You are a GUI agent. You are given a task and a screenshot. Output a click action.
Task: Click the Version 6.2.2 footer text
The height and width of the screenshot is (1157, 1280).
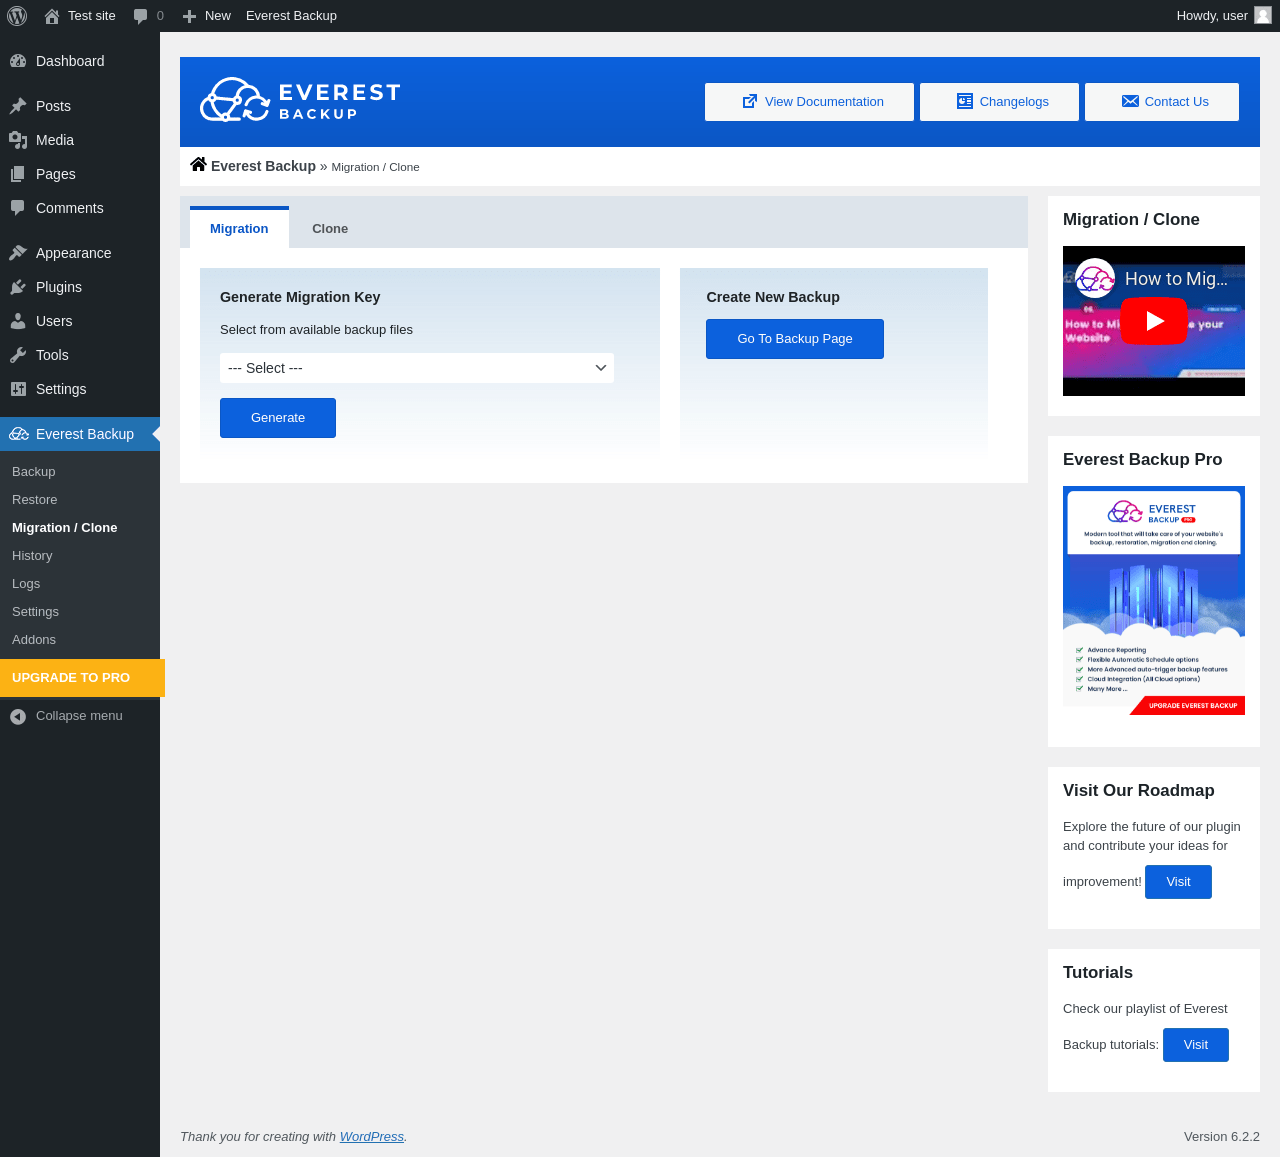(1222, 1137)
